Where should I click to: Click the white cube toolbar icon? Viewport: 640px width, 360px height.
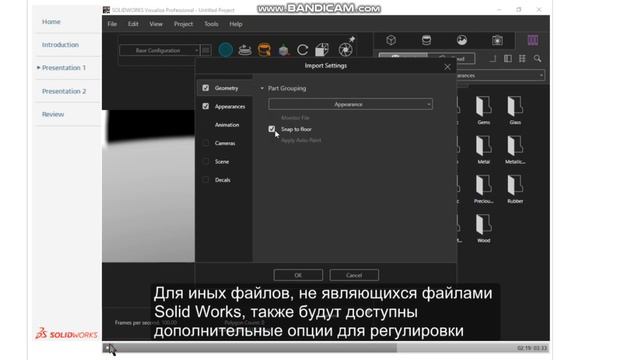click(322, 50)
